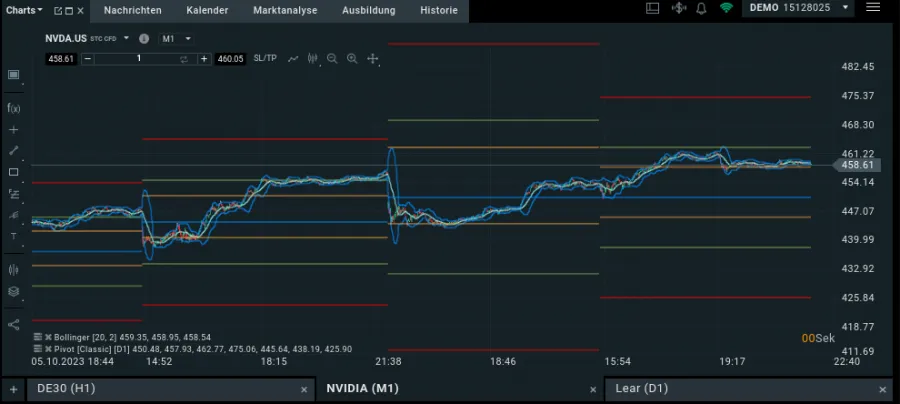Switch to the Marktanalyse tab

coord(285,10)
